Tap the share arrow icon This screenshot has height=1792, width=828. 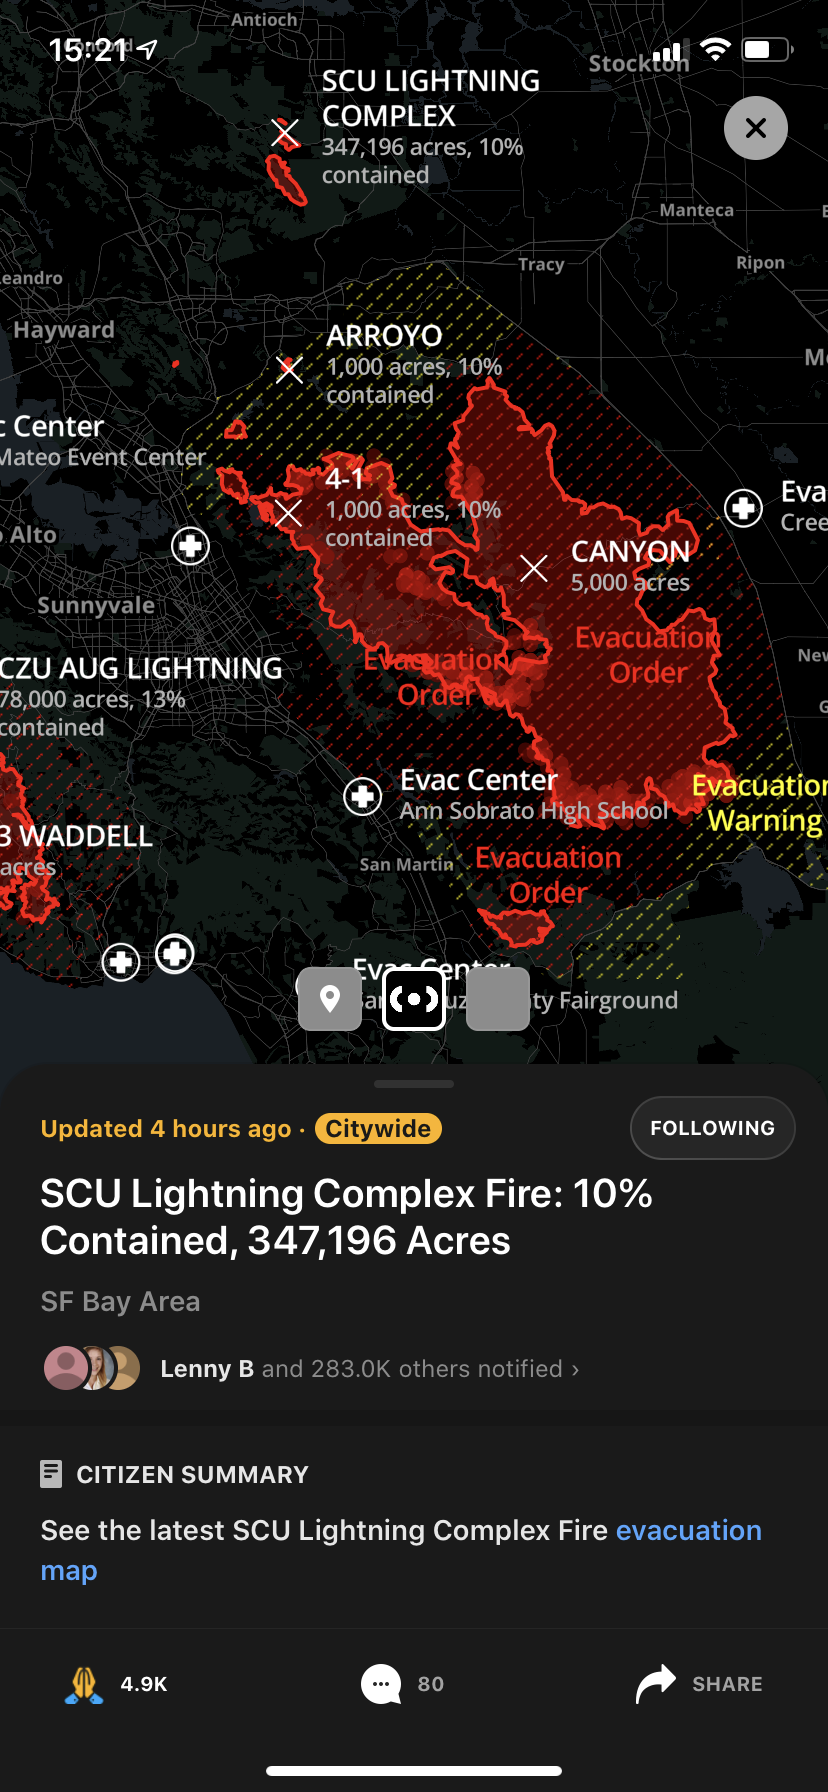(x=656, y=1684)
